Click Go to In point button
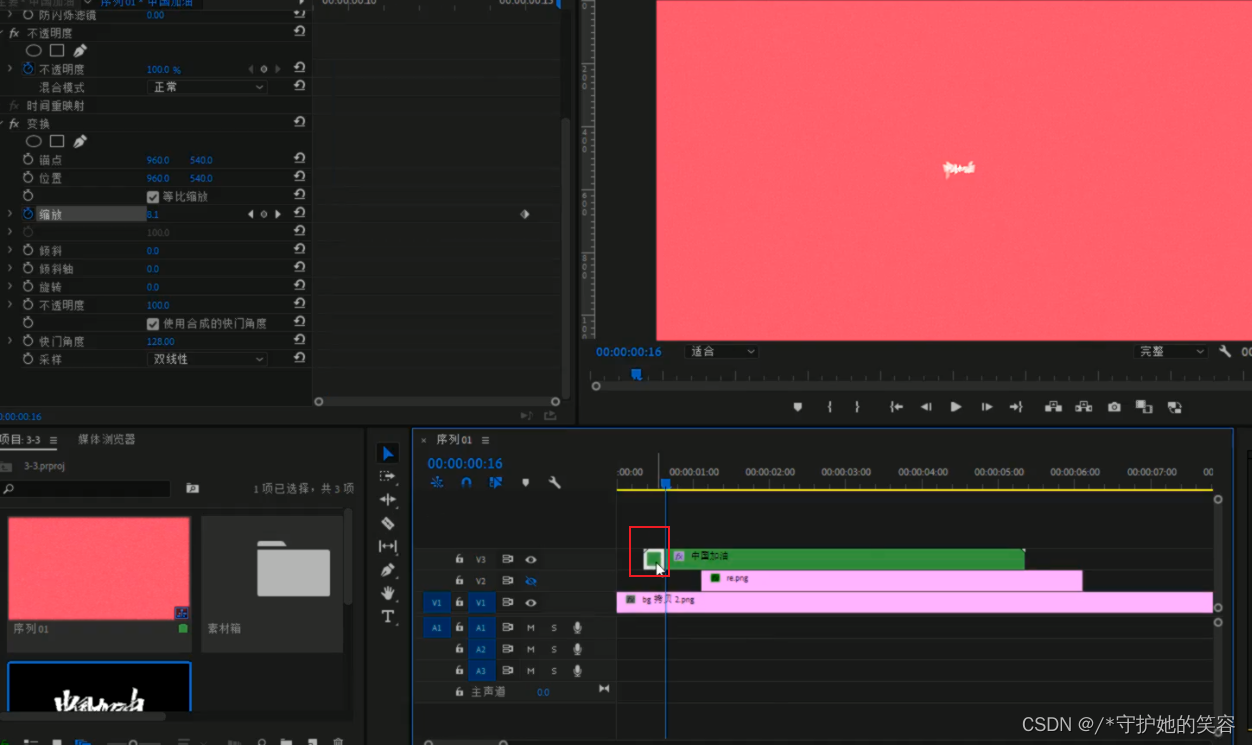This screenshot has height=745, width=1252. [896, 407]
